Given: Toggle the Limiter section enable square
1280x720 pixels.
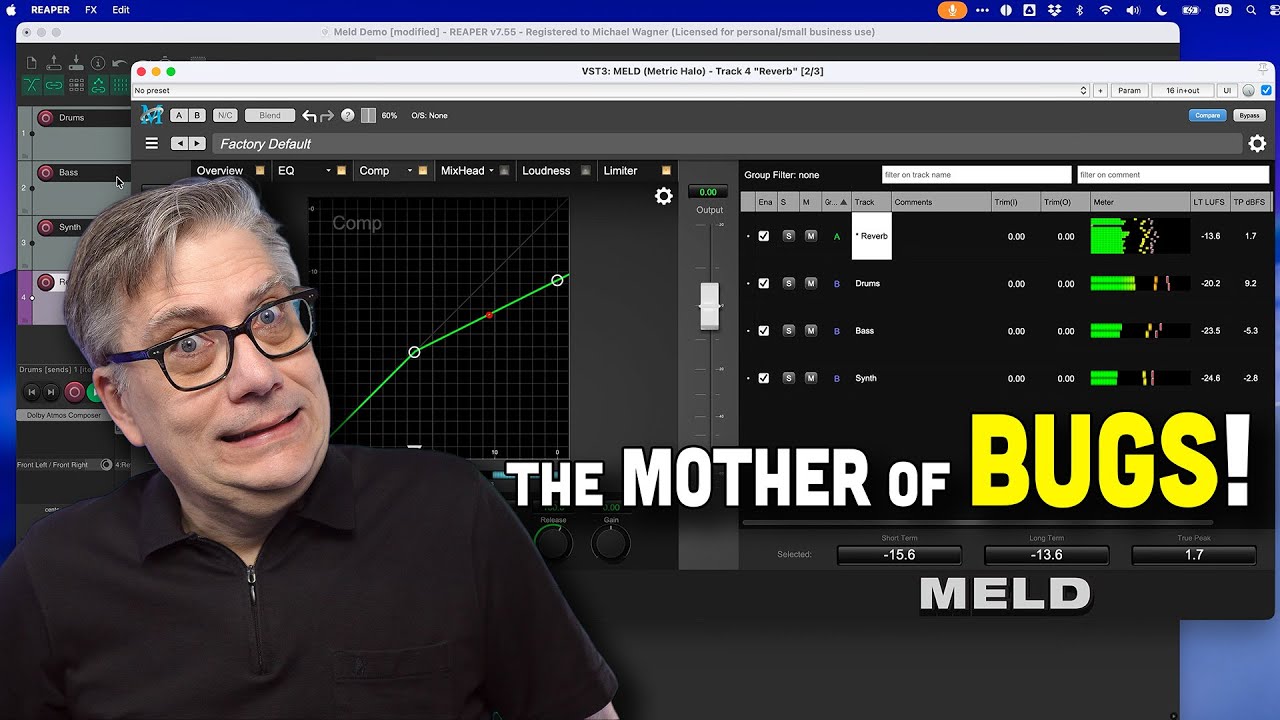Looking at the screenshot, I should 667,171.
